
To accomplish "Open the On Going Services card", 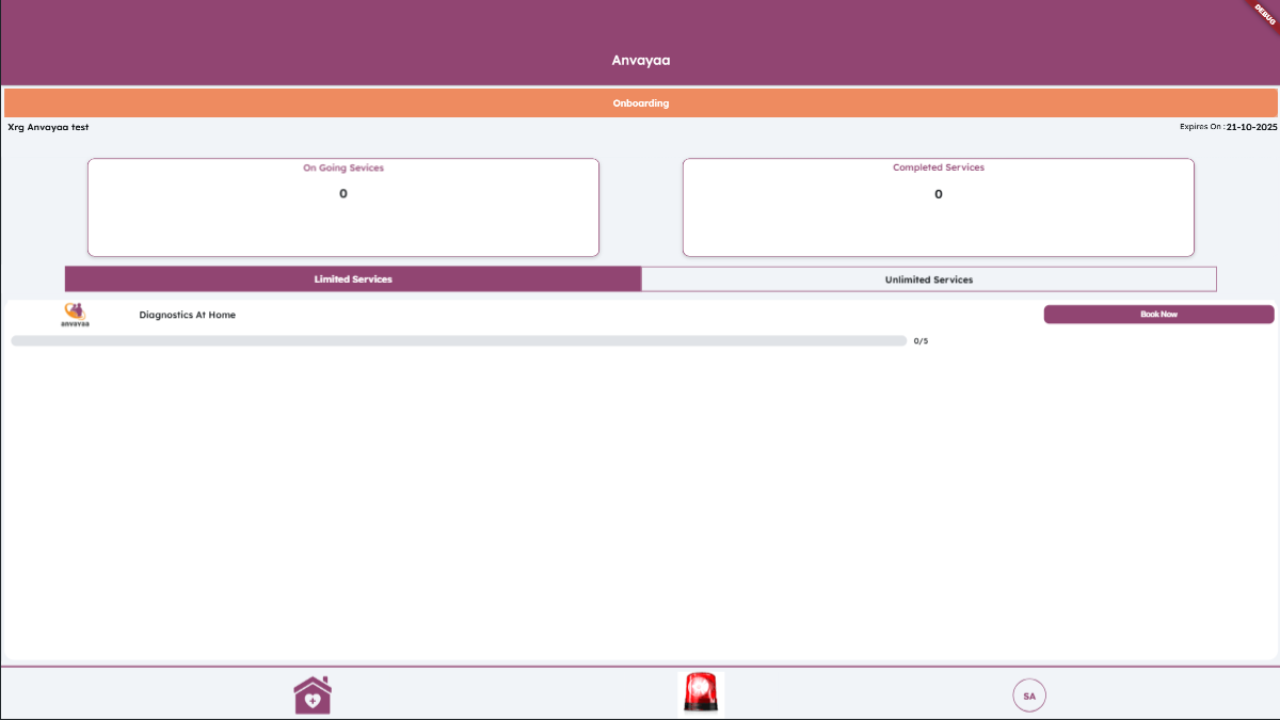I will click(x=343, y=207).
